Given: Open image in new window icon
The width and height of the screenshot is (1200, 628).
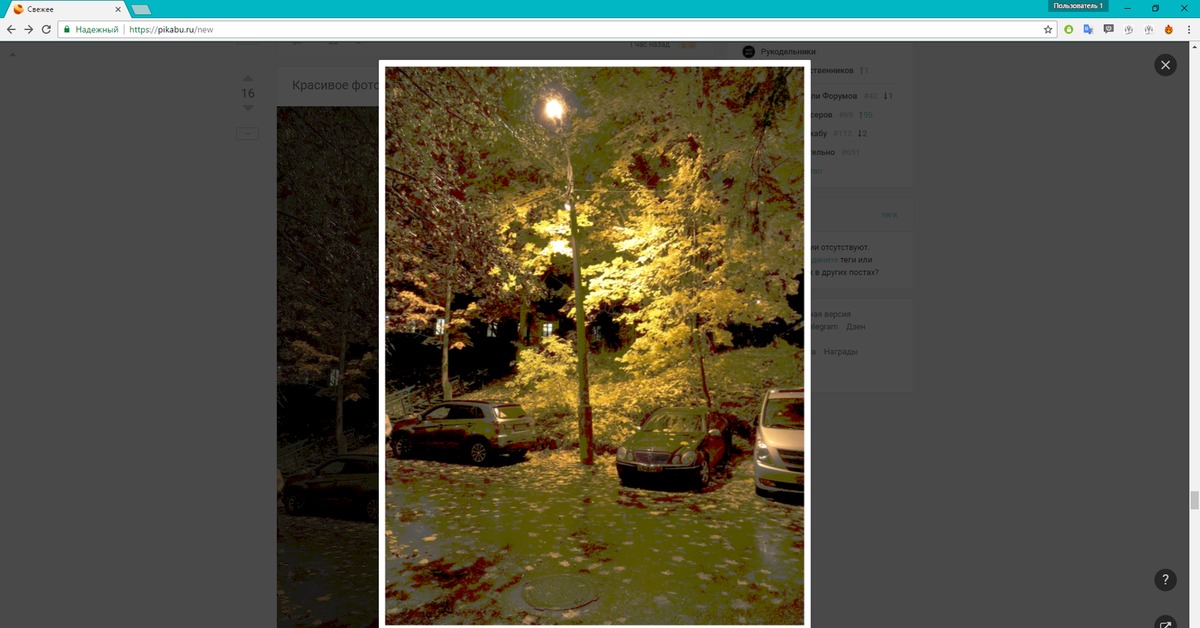Looking at the screenshot, I should click(x=1165, y=623).
